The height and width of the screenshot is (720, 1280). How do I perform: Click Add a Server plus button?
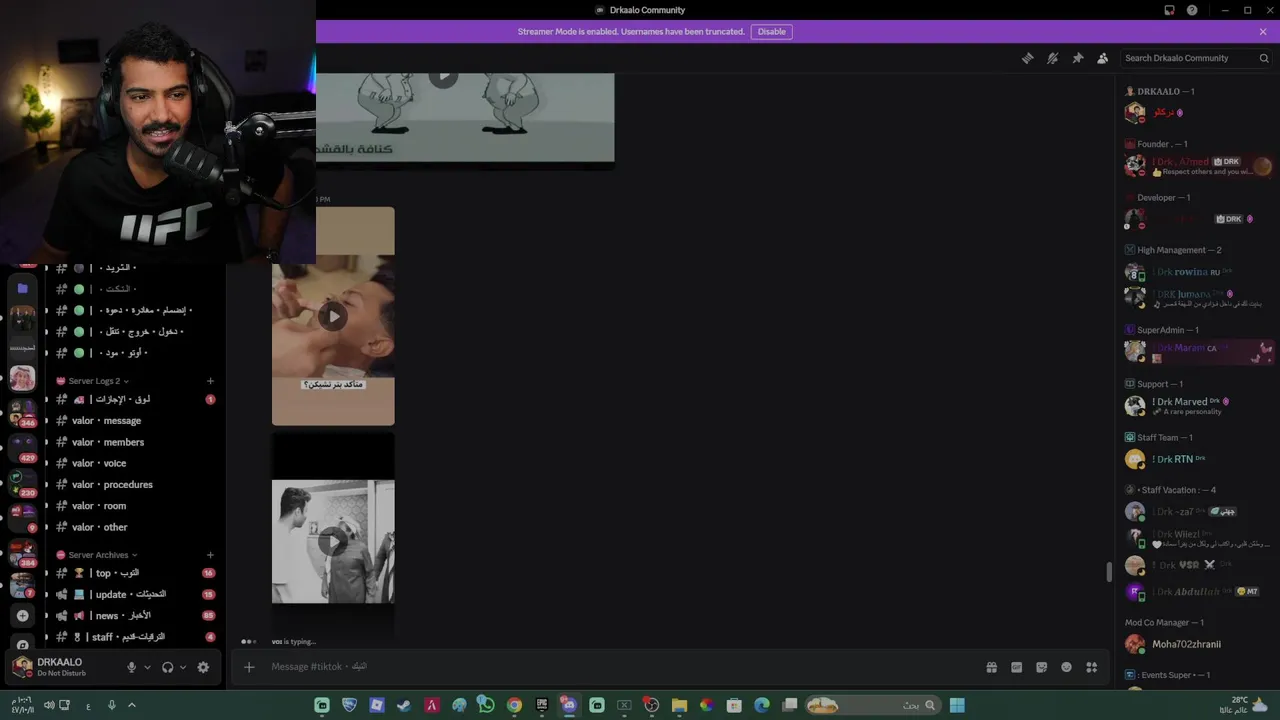tap(22, 616)
